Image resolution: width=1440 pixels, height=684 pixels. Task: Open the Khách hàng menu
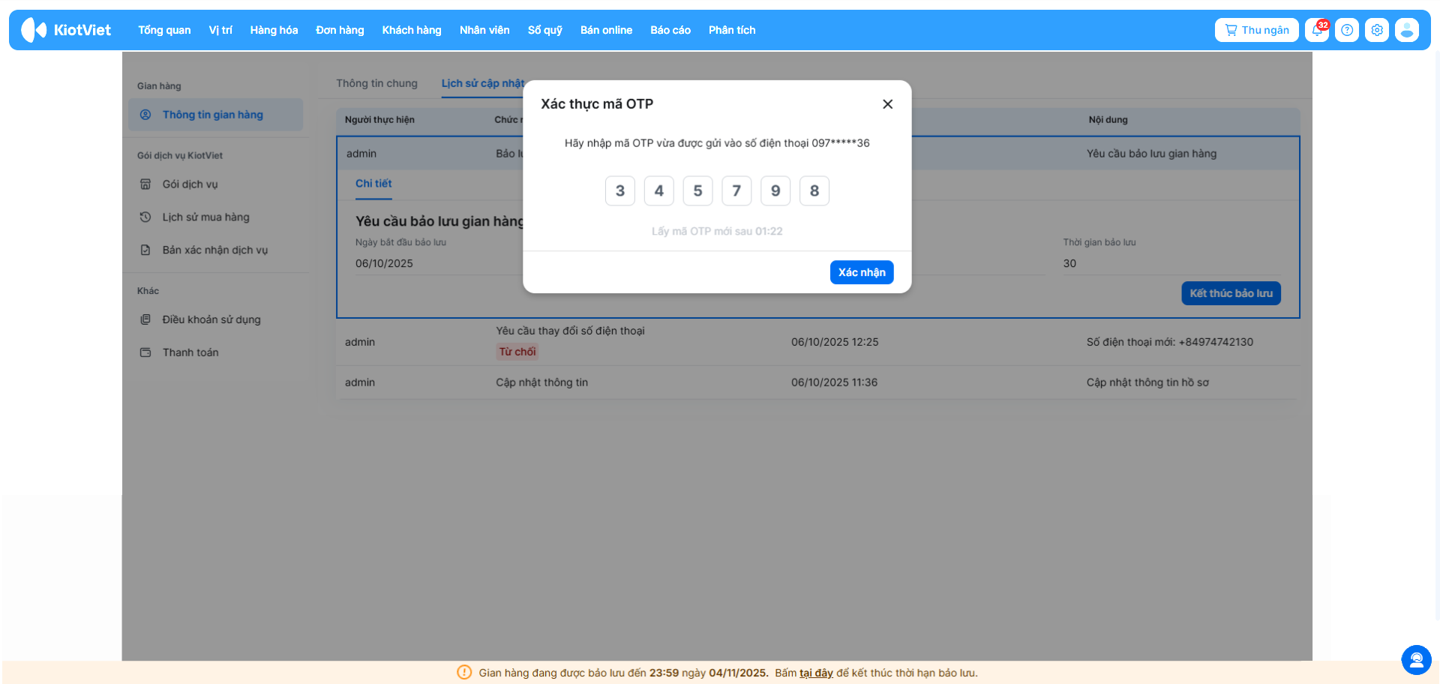pos(411,30)
